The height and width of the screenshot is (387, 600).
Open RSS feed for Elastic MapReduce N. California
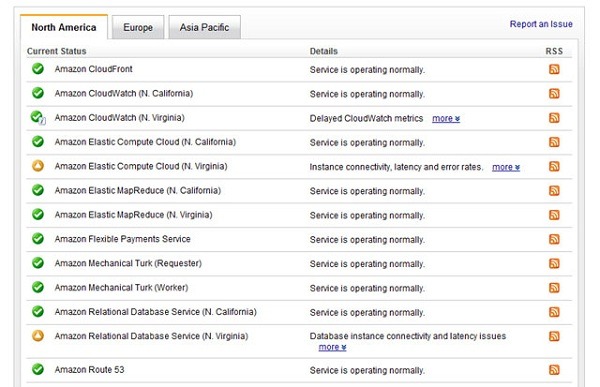(x=554, y=191)
